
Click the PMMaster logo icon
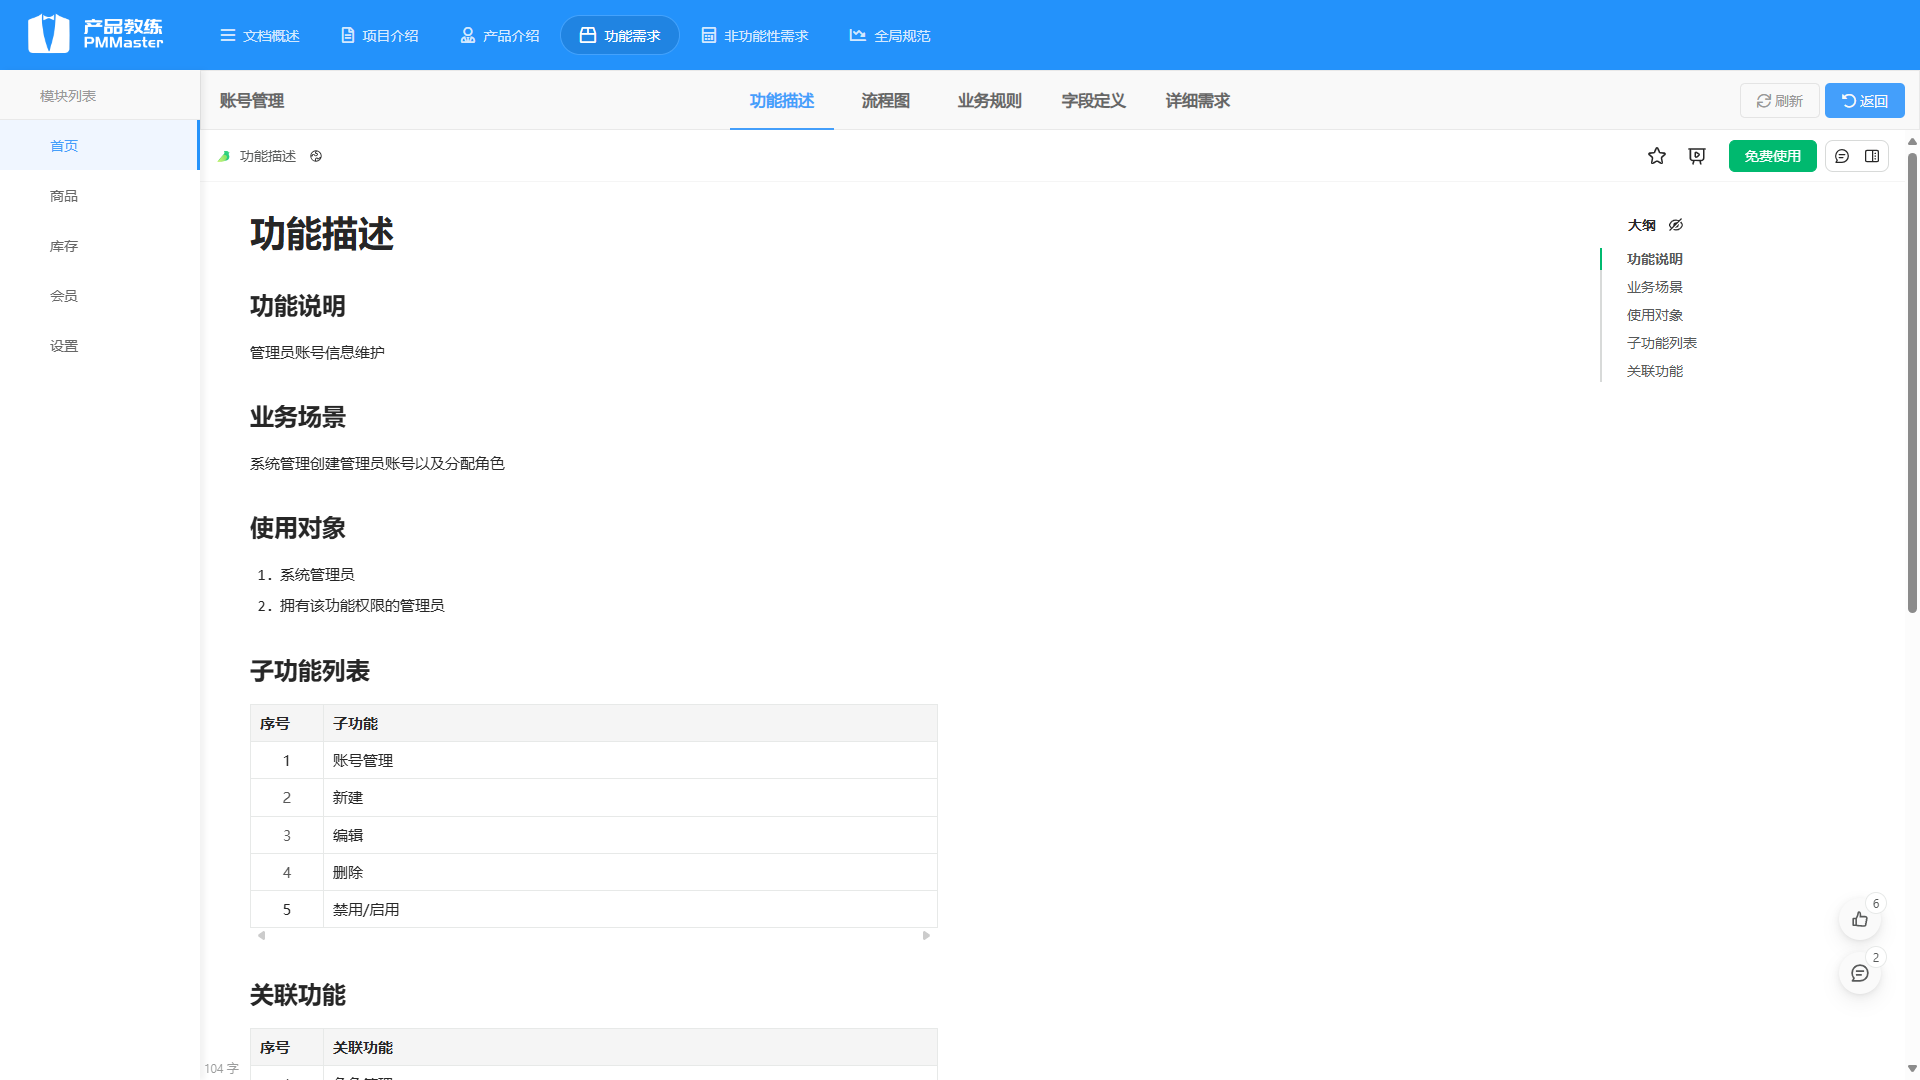pyautogui.click(x=48, y=34)
